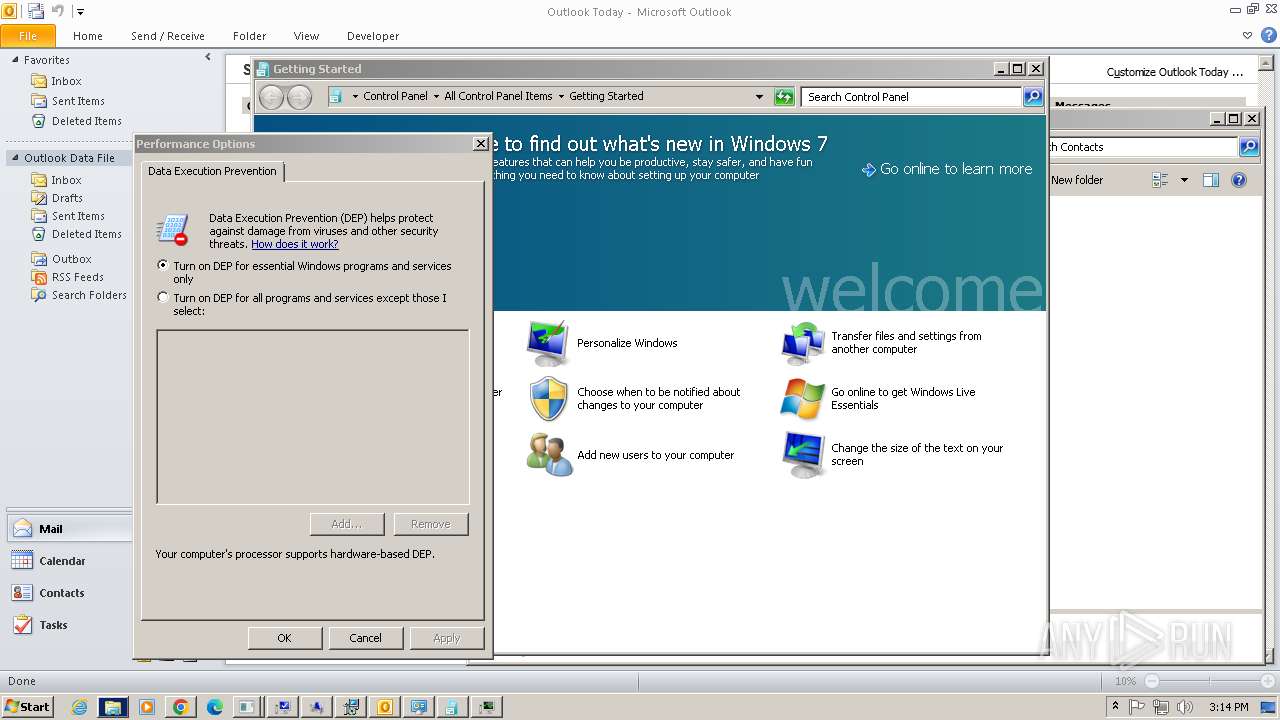Switch to the Developer ribbon tab
1280x720 pixels.
pyautogui.click(x=373, y=36)
